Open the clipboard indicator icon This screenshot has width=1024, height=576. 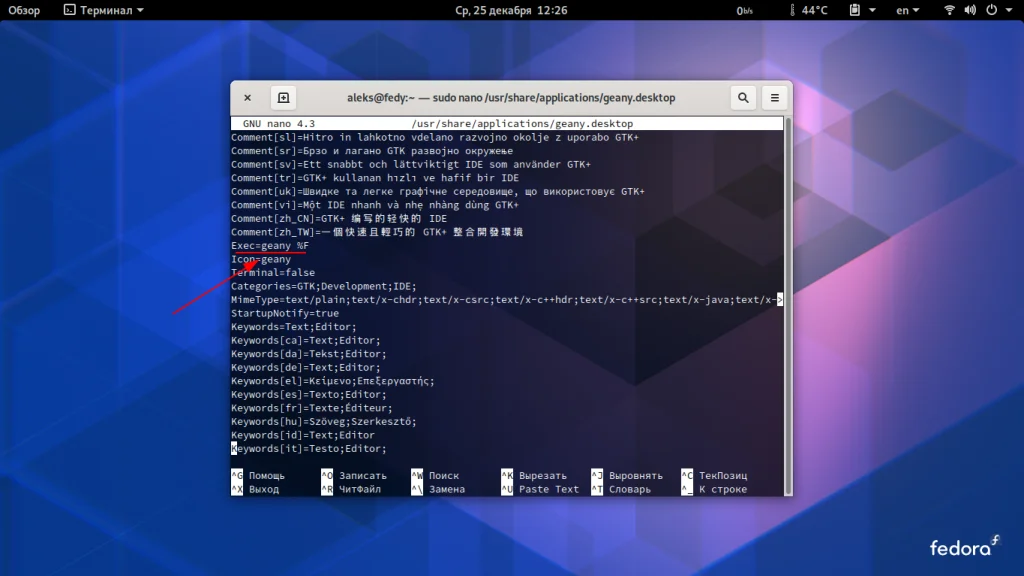click(x=856, y=10)
